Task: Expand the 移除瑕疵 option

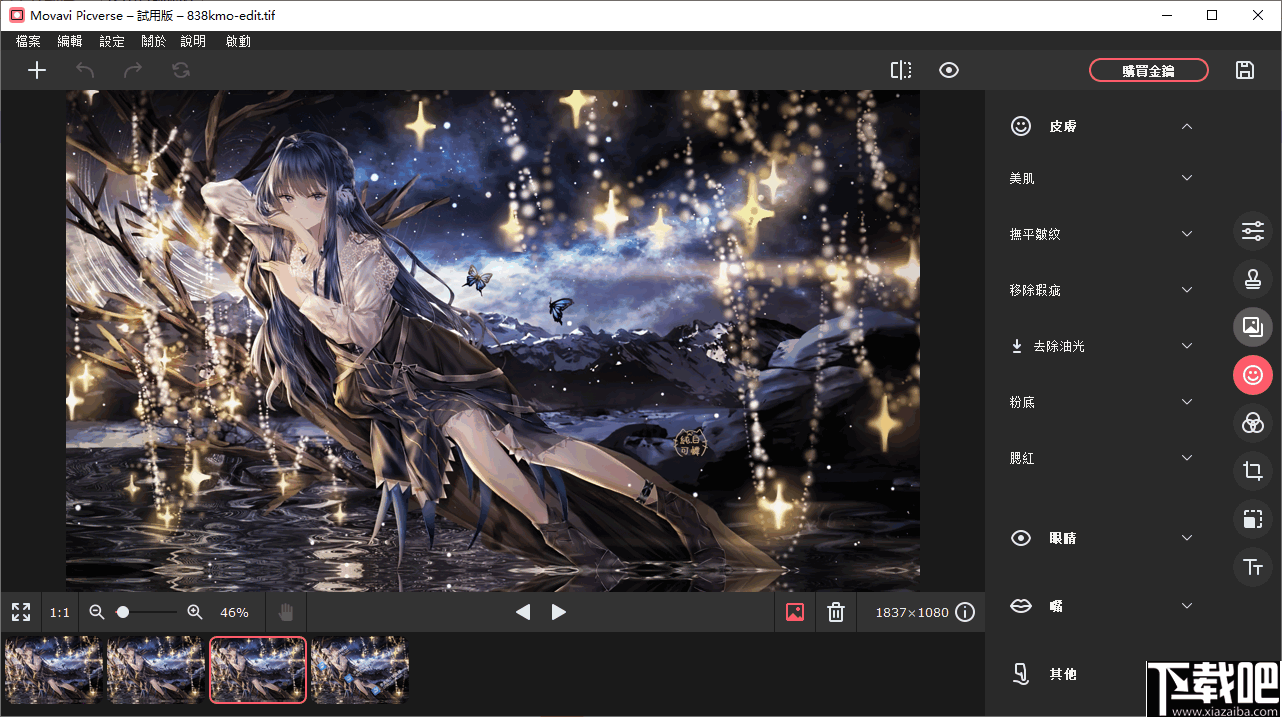Action: [x=1187, y=290]
